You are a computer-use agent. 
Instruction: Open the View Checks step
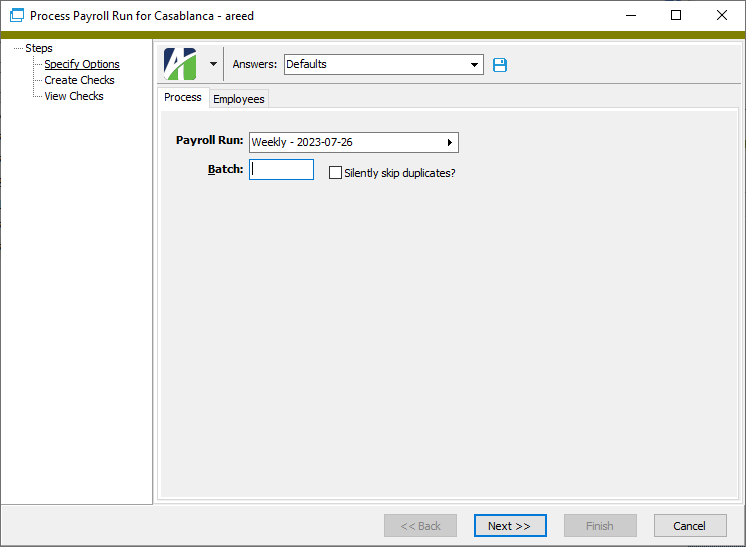coord(74,96)
